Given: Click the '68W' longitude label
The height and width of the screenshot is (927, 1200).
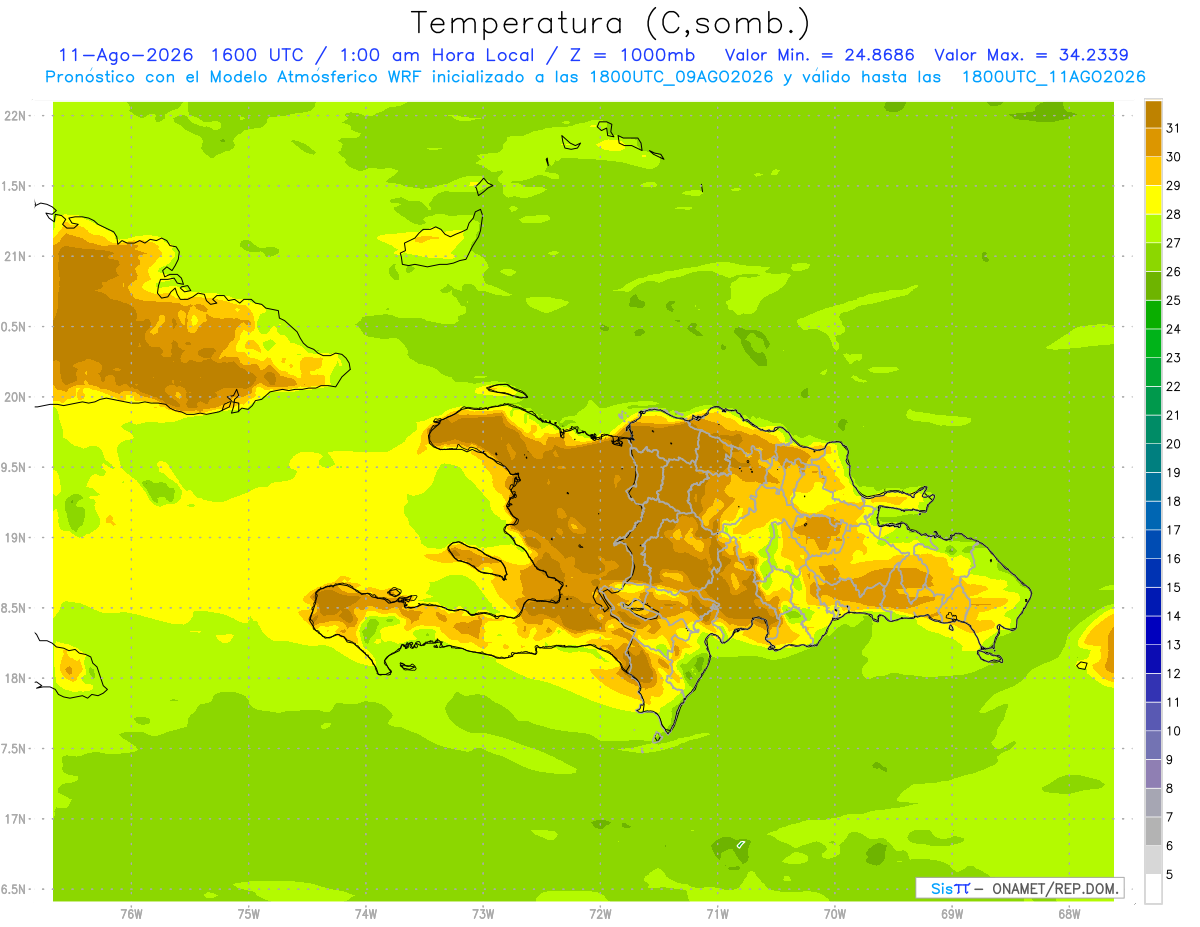Looking at the screenshot, I should coord(1068,914).
